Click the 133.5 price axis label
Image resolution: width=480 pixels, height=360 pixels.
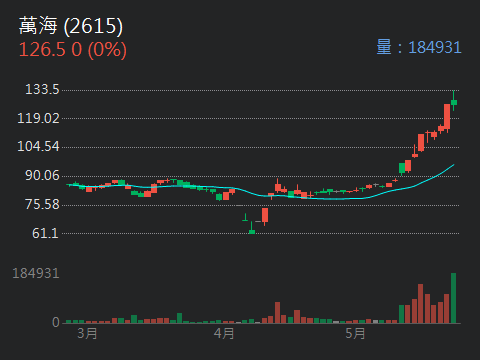coord(42,89)
